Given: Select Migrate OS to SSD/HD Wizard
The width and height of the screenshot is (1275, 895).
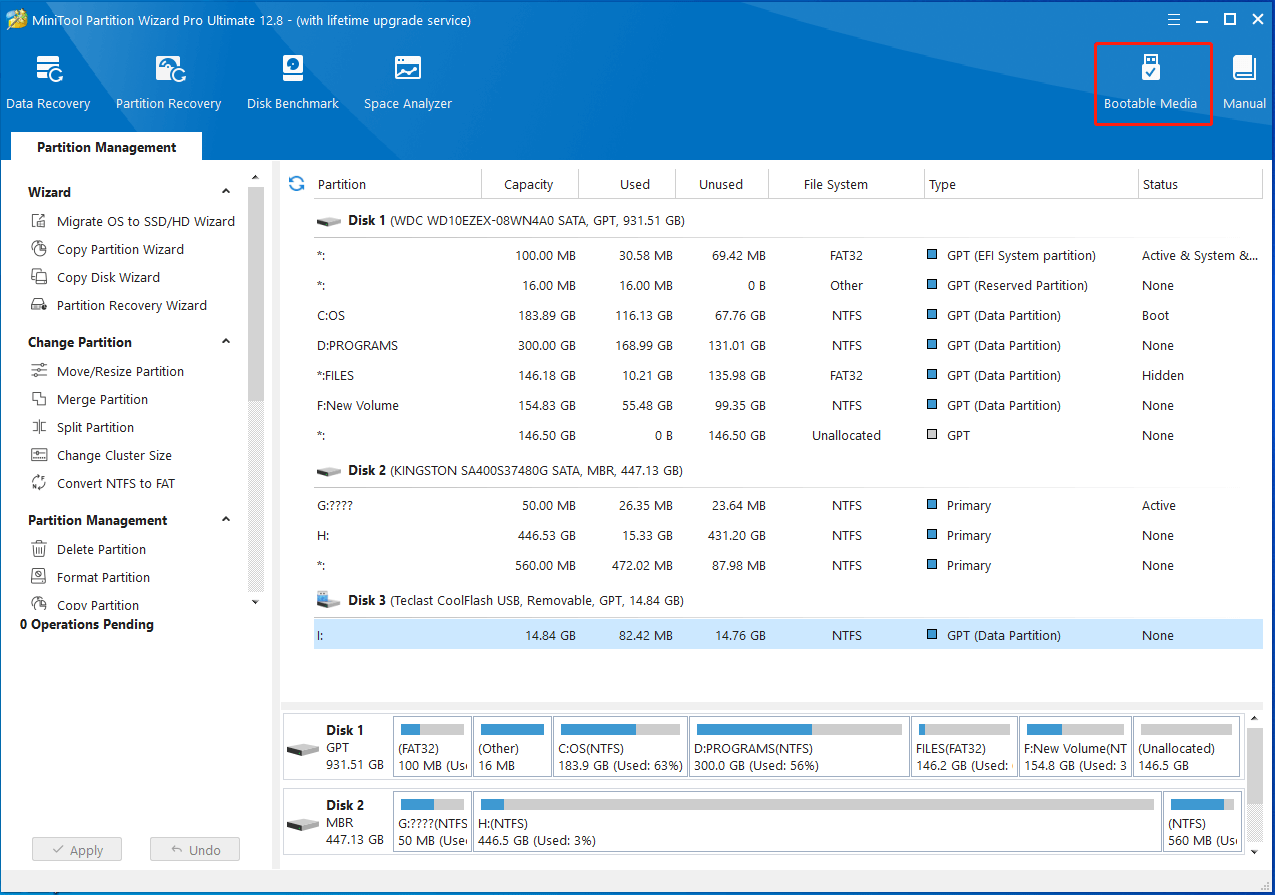Looking at the screenshot, I should coord(145,222).
